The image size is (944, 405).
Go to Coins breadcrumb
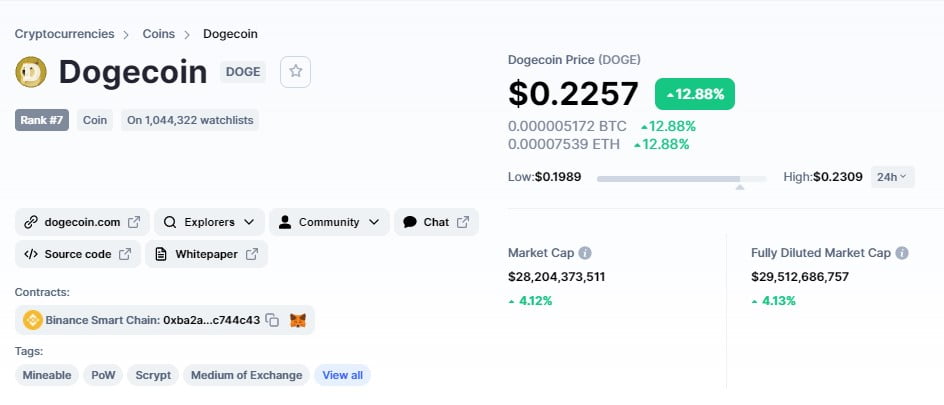pos(158,34)
